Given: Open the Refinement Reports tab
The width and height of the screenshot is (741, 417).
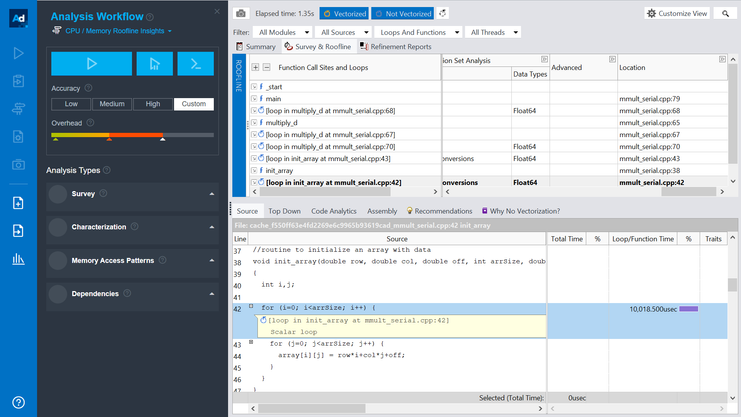Looking at the screenshot, I should coord(396,47).
